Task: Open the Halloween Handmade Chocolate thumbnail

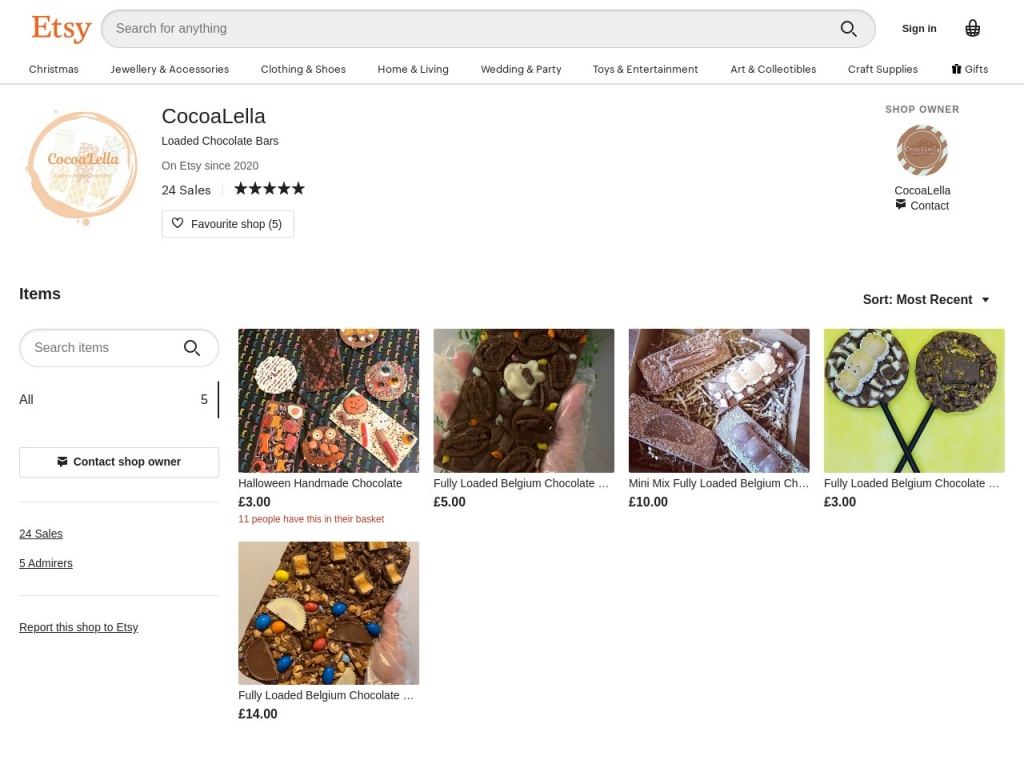Action: (x=328, y=400)
